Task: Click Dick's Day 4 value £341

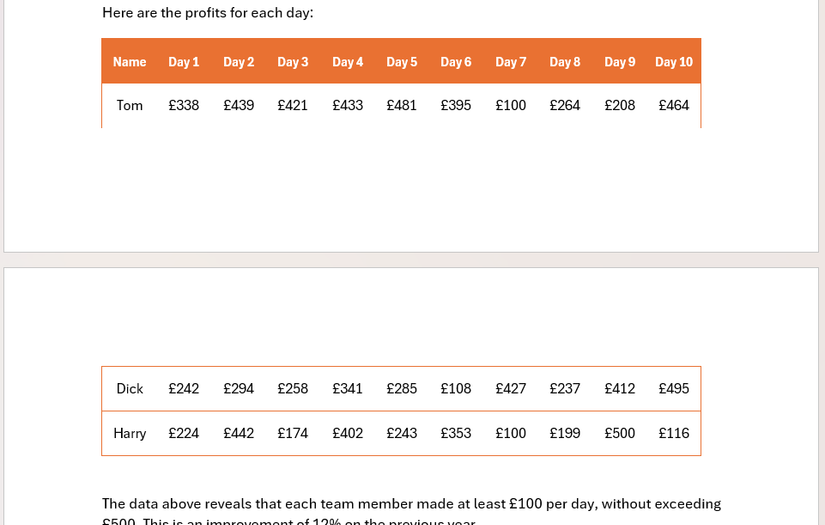Action: pos(347,389)
